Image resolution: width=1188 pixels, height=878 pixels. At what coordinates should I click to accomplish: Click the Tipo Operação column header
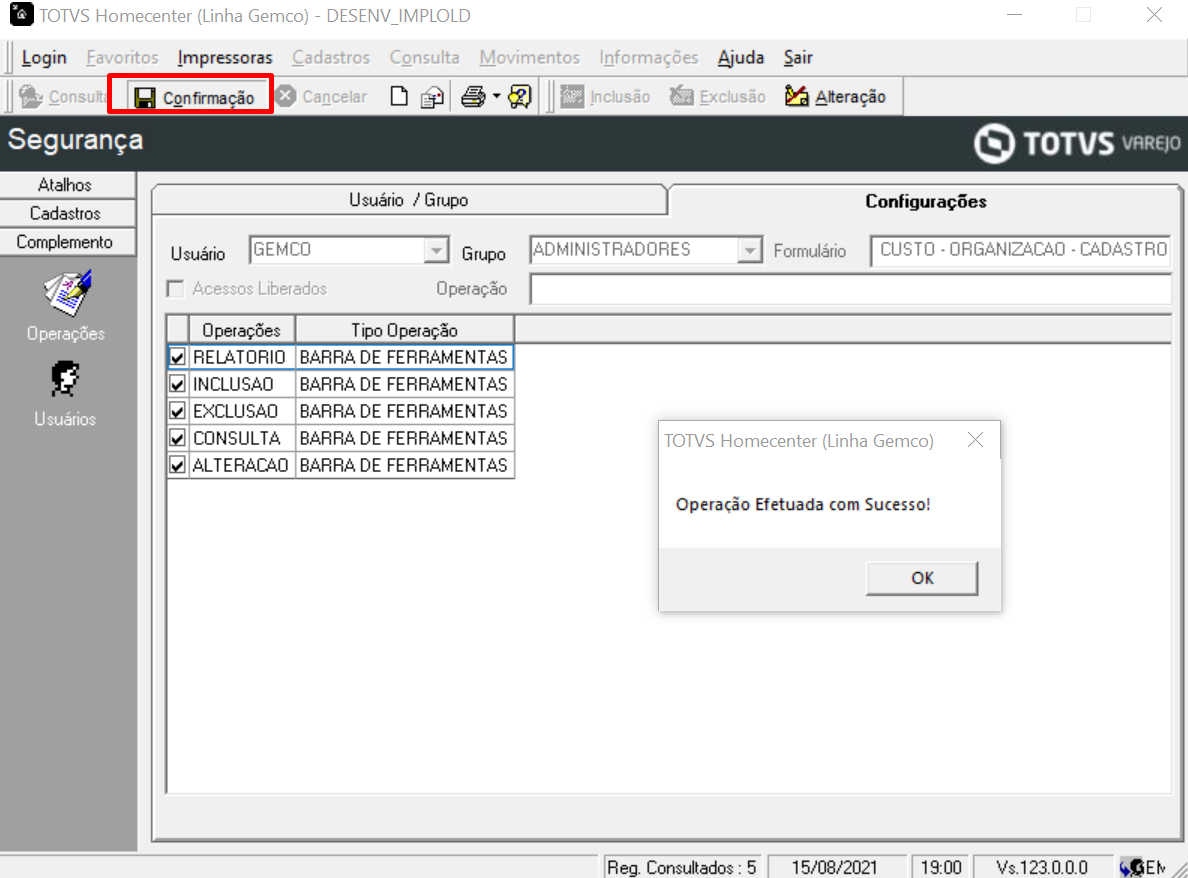point(405,330)
